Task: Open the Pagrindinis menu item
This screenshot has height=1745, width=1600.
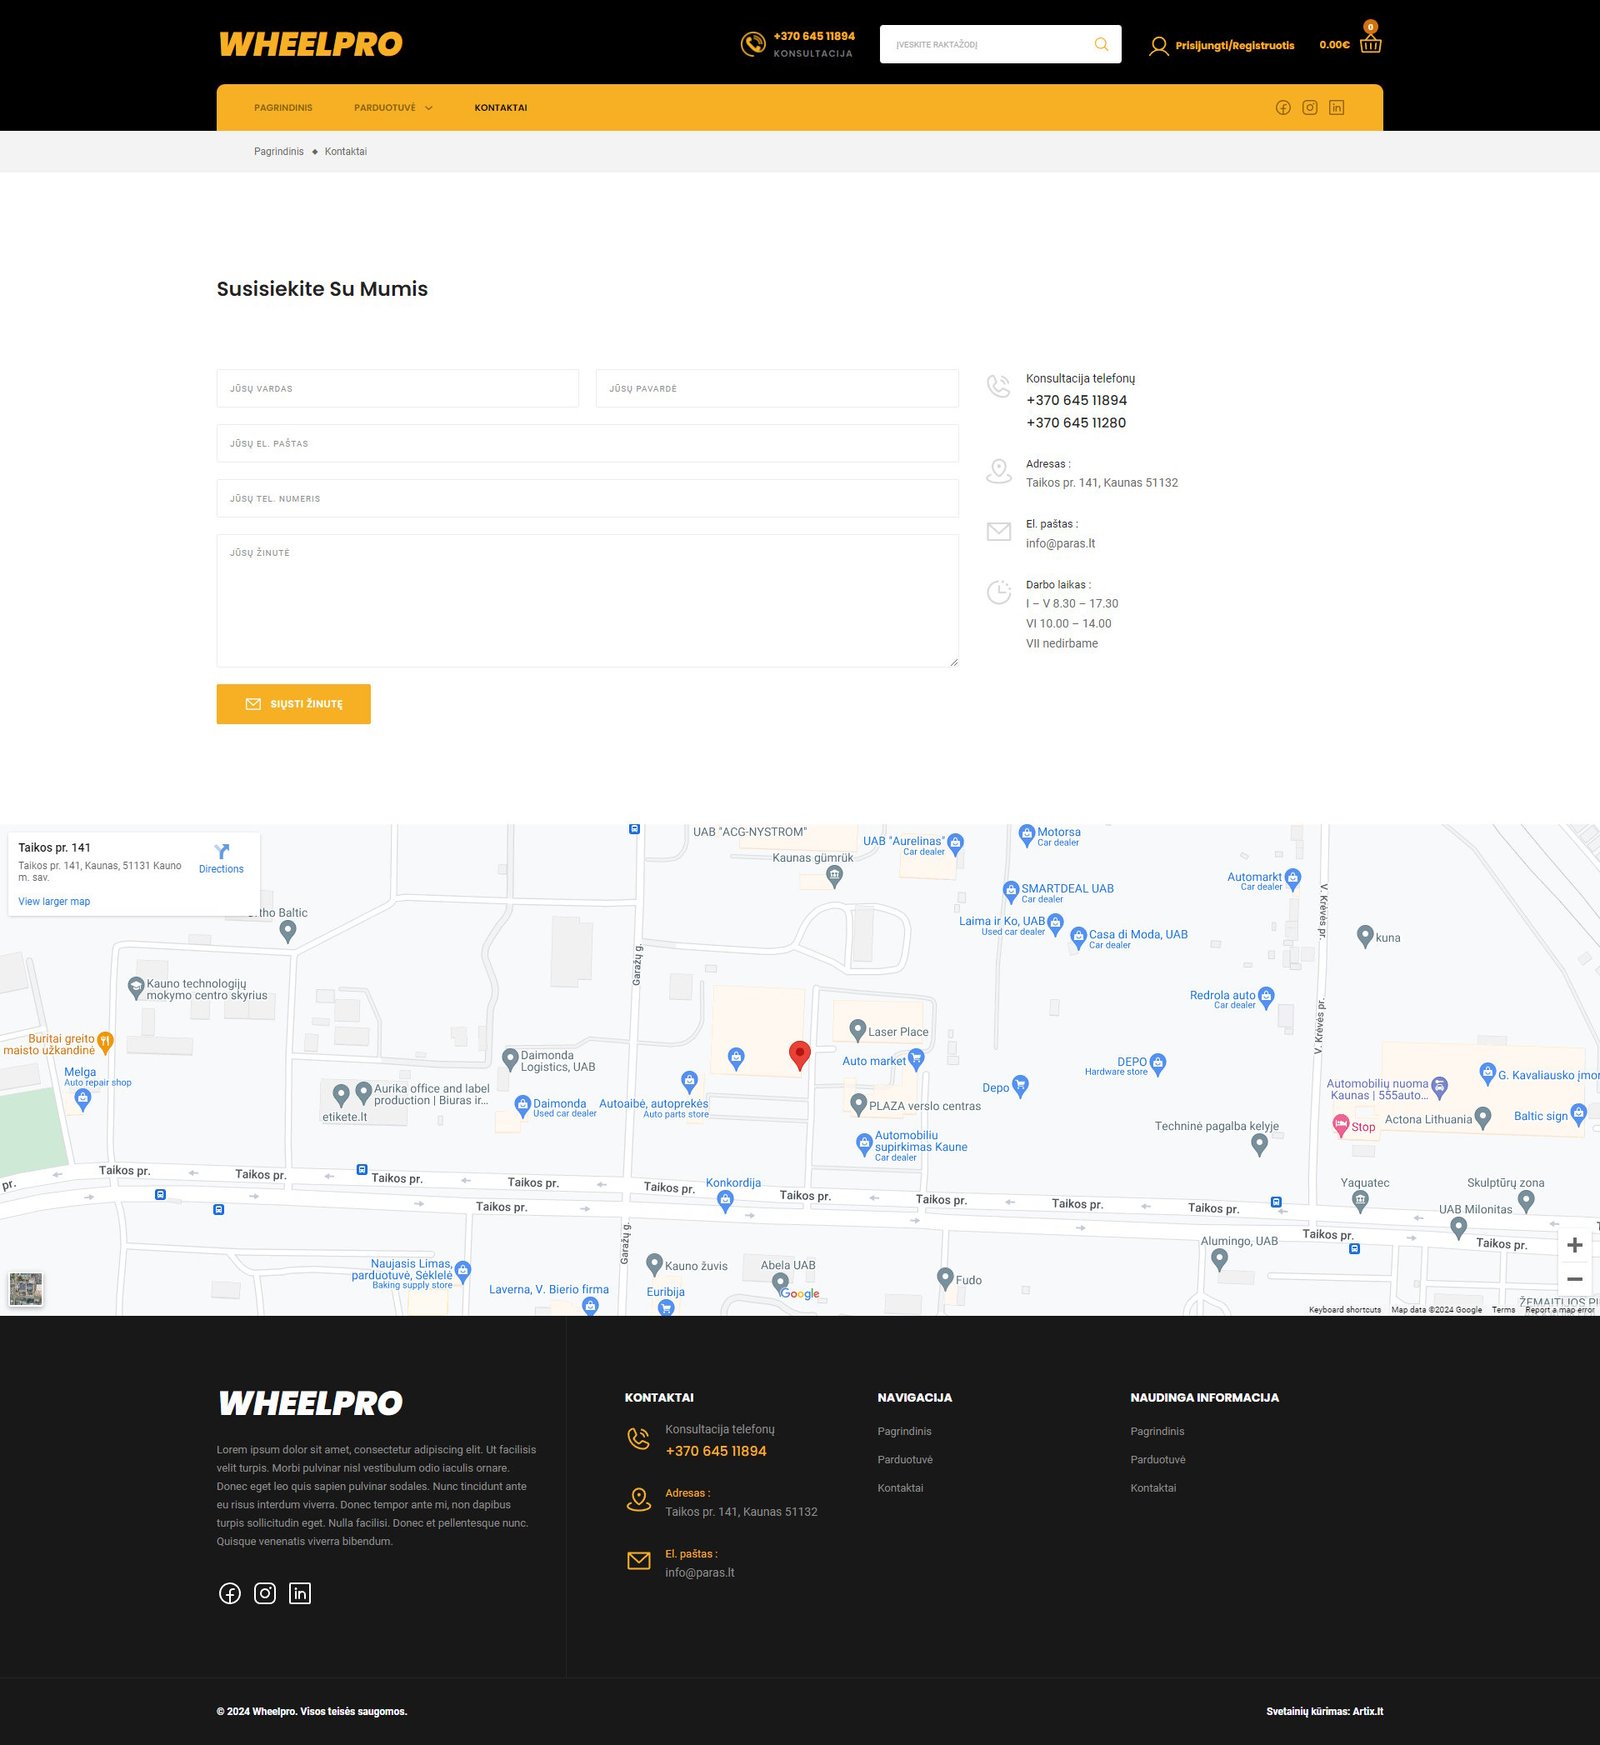Action: (283, 108)
